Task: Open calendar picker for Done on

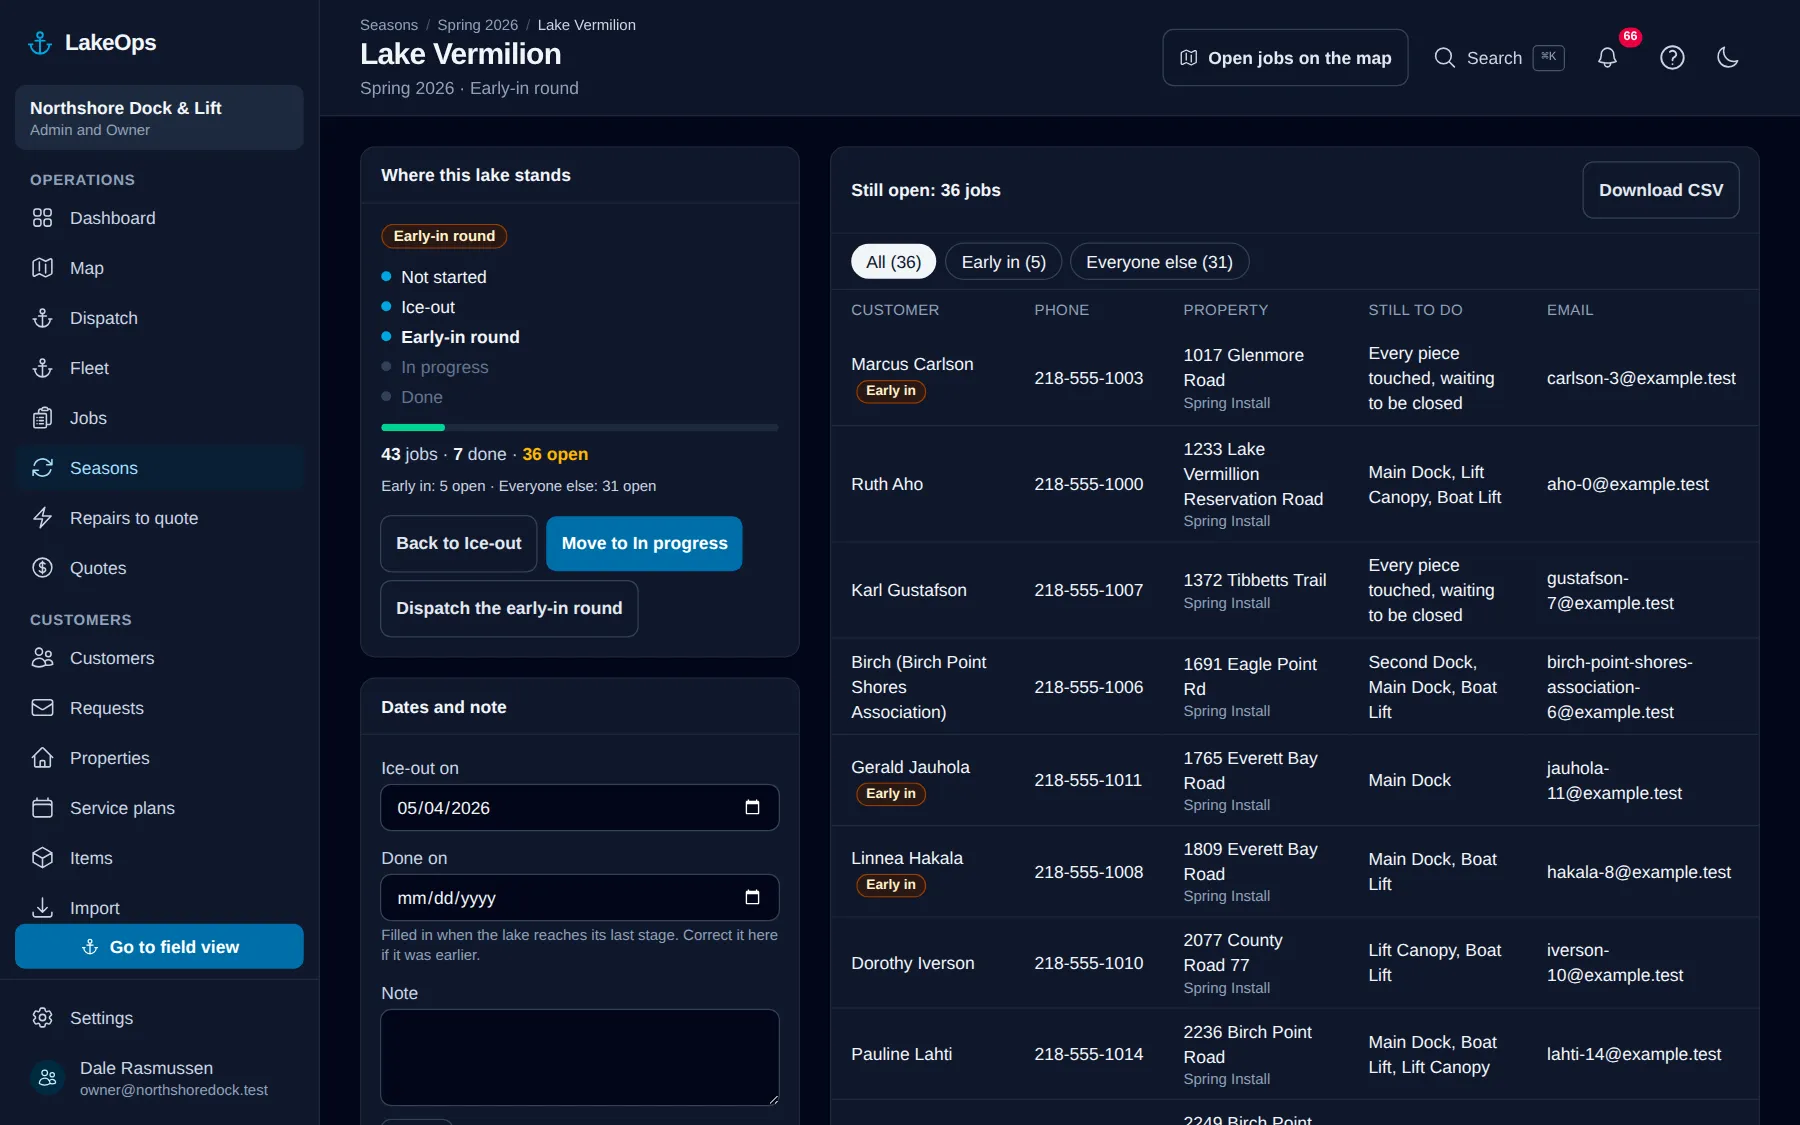Action: pyautogui.click(x=752, y=898)
